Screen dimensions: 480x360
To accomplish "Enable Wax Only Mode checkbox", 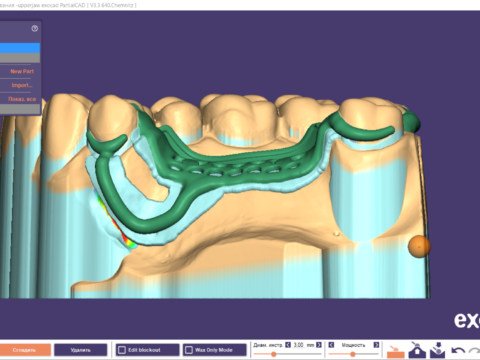I will click(189, 350).
